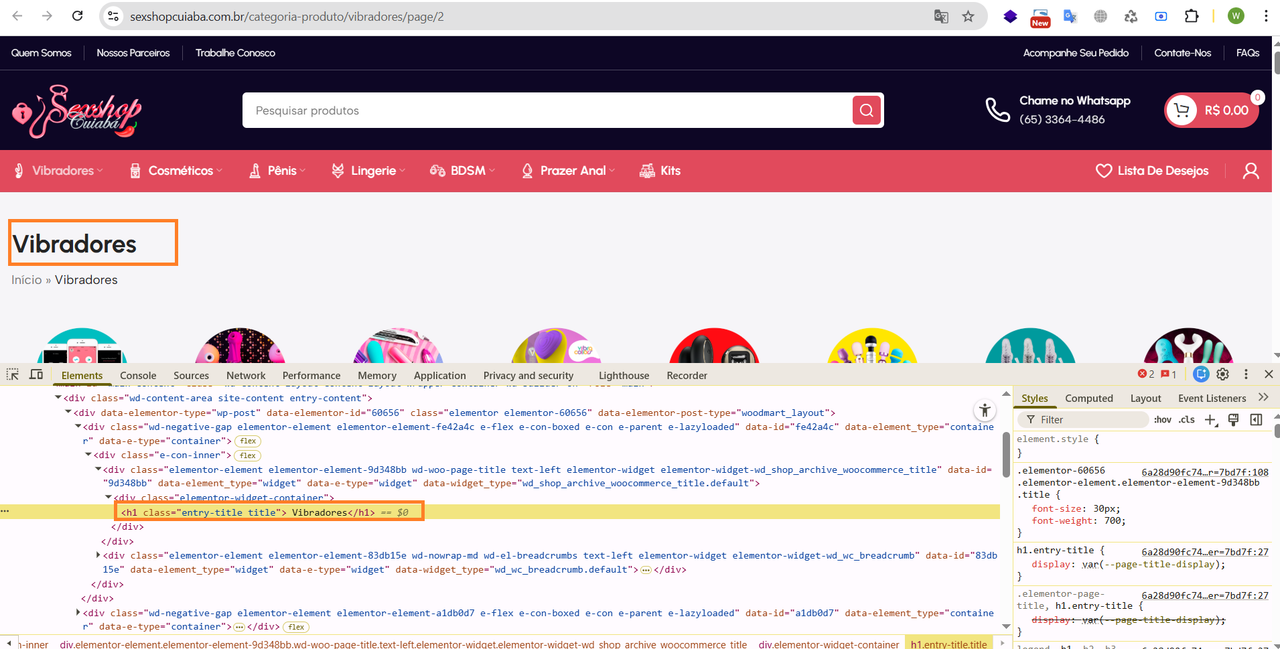Open the Vibradores menu dropdown
1280x649 pixels.
pos(60,171)
